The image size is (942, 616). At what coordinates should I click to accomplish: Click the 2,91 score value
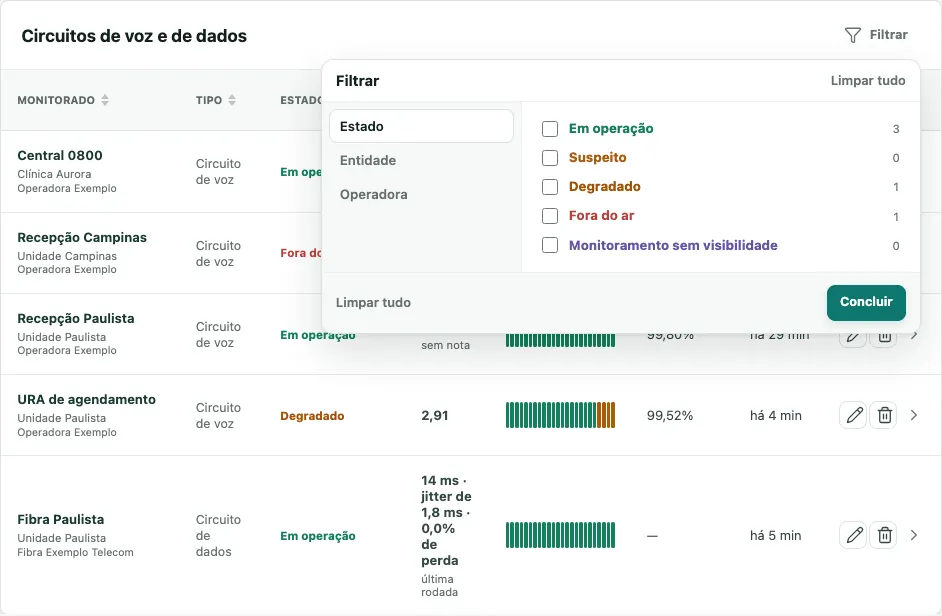pyautogui.click(x=434, y=416)
